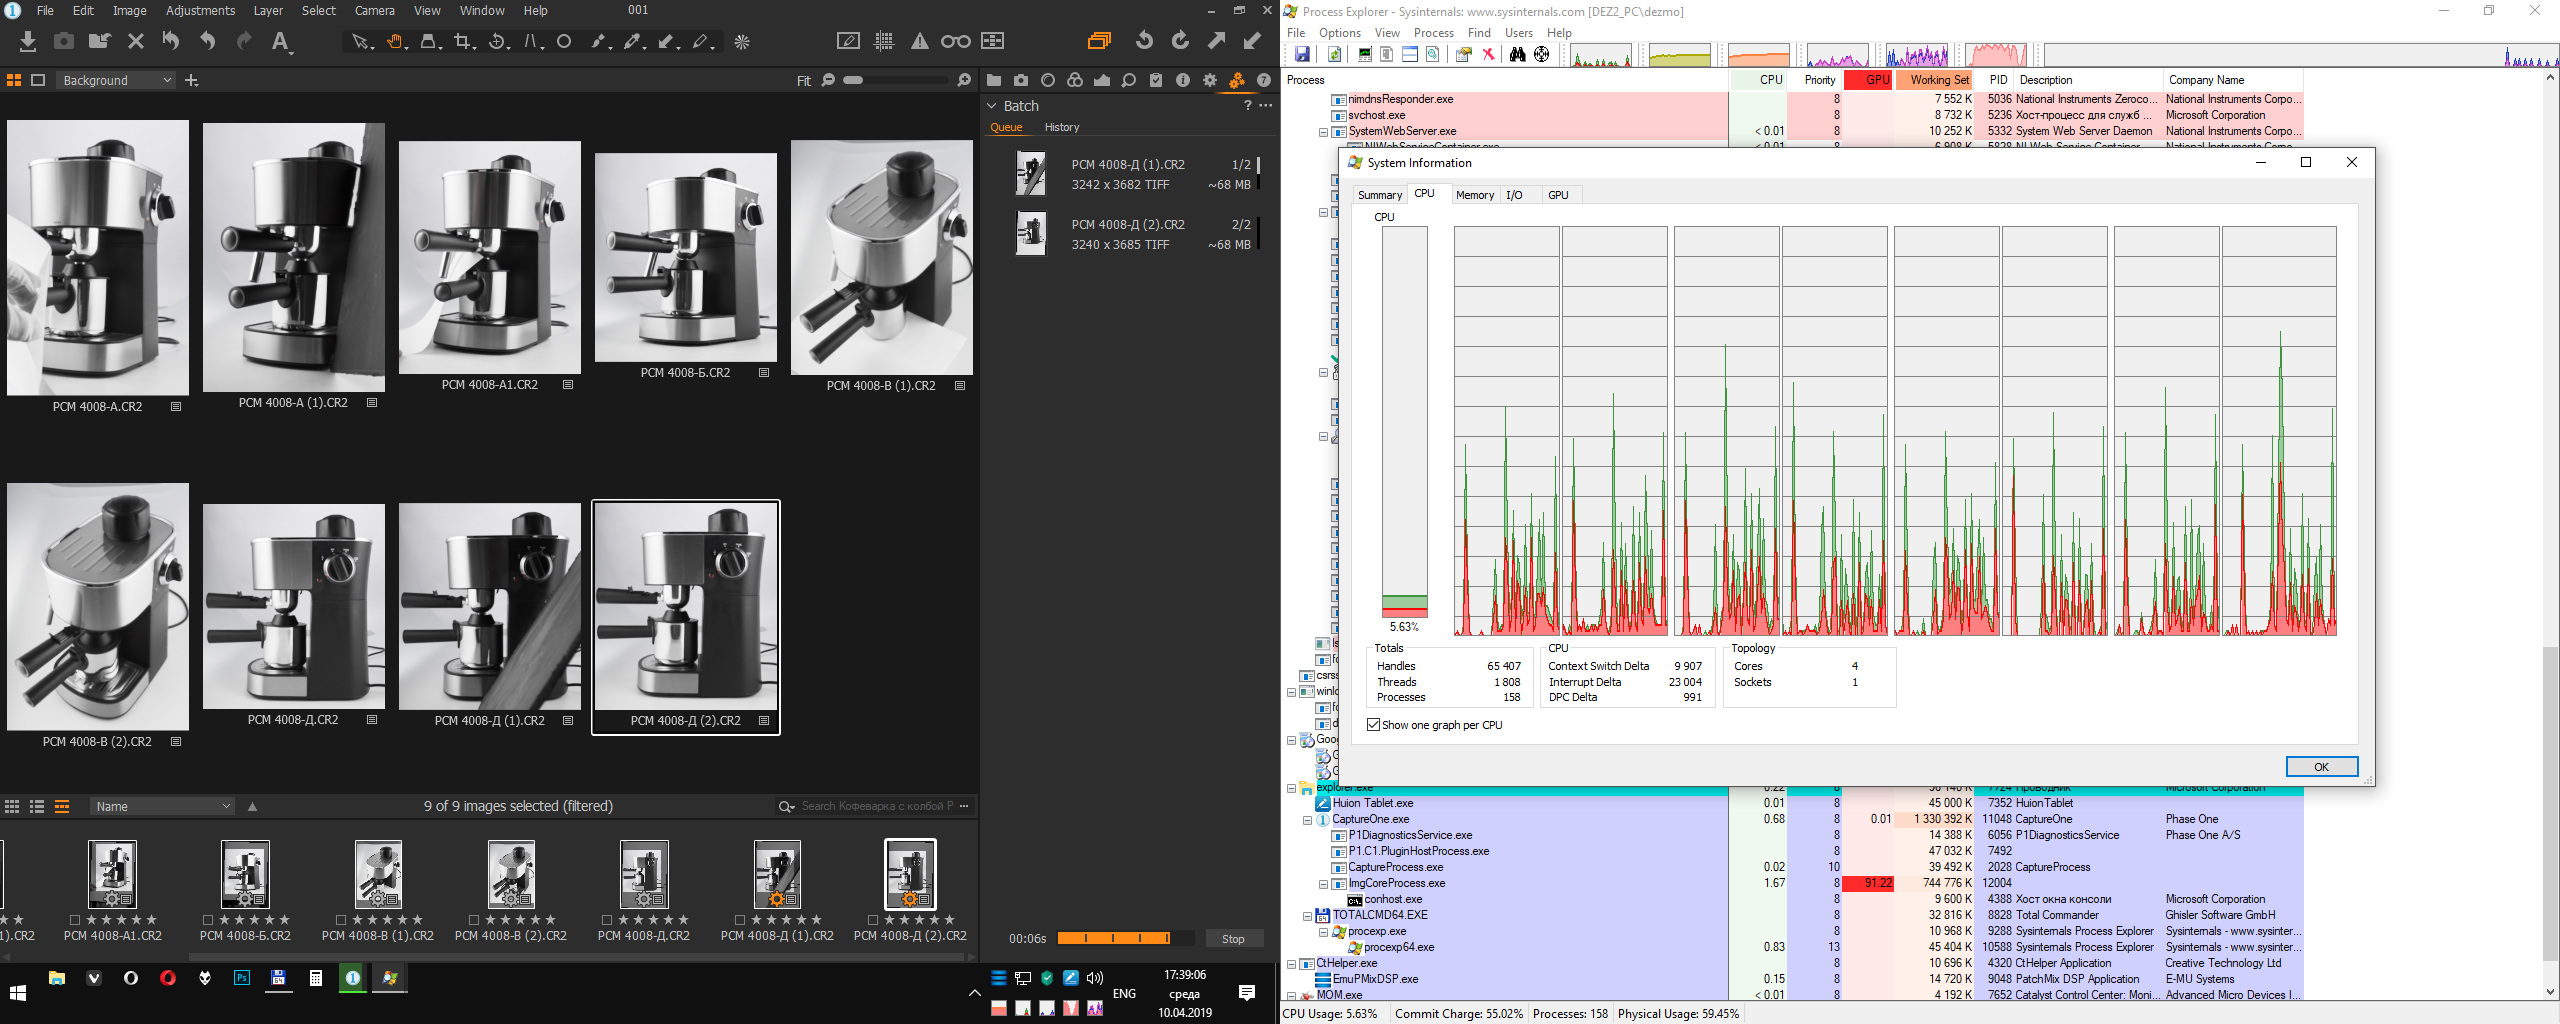Open the Batch gears tool tab
This screenshot has width=2560, height=1024.
tap(1237, 80)
